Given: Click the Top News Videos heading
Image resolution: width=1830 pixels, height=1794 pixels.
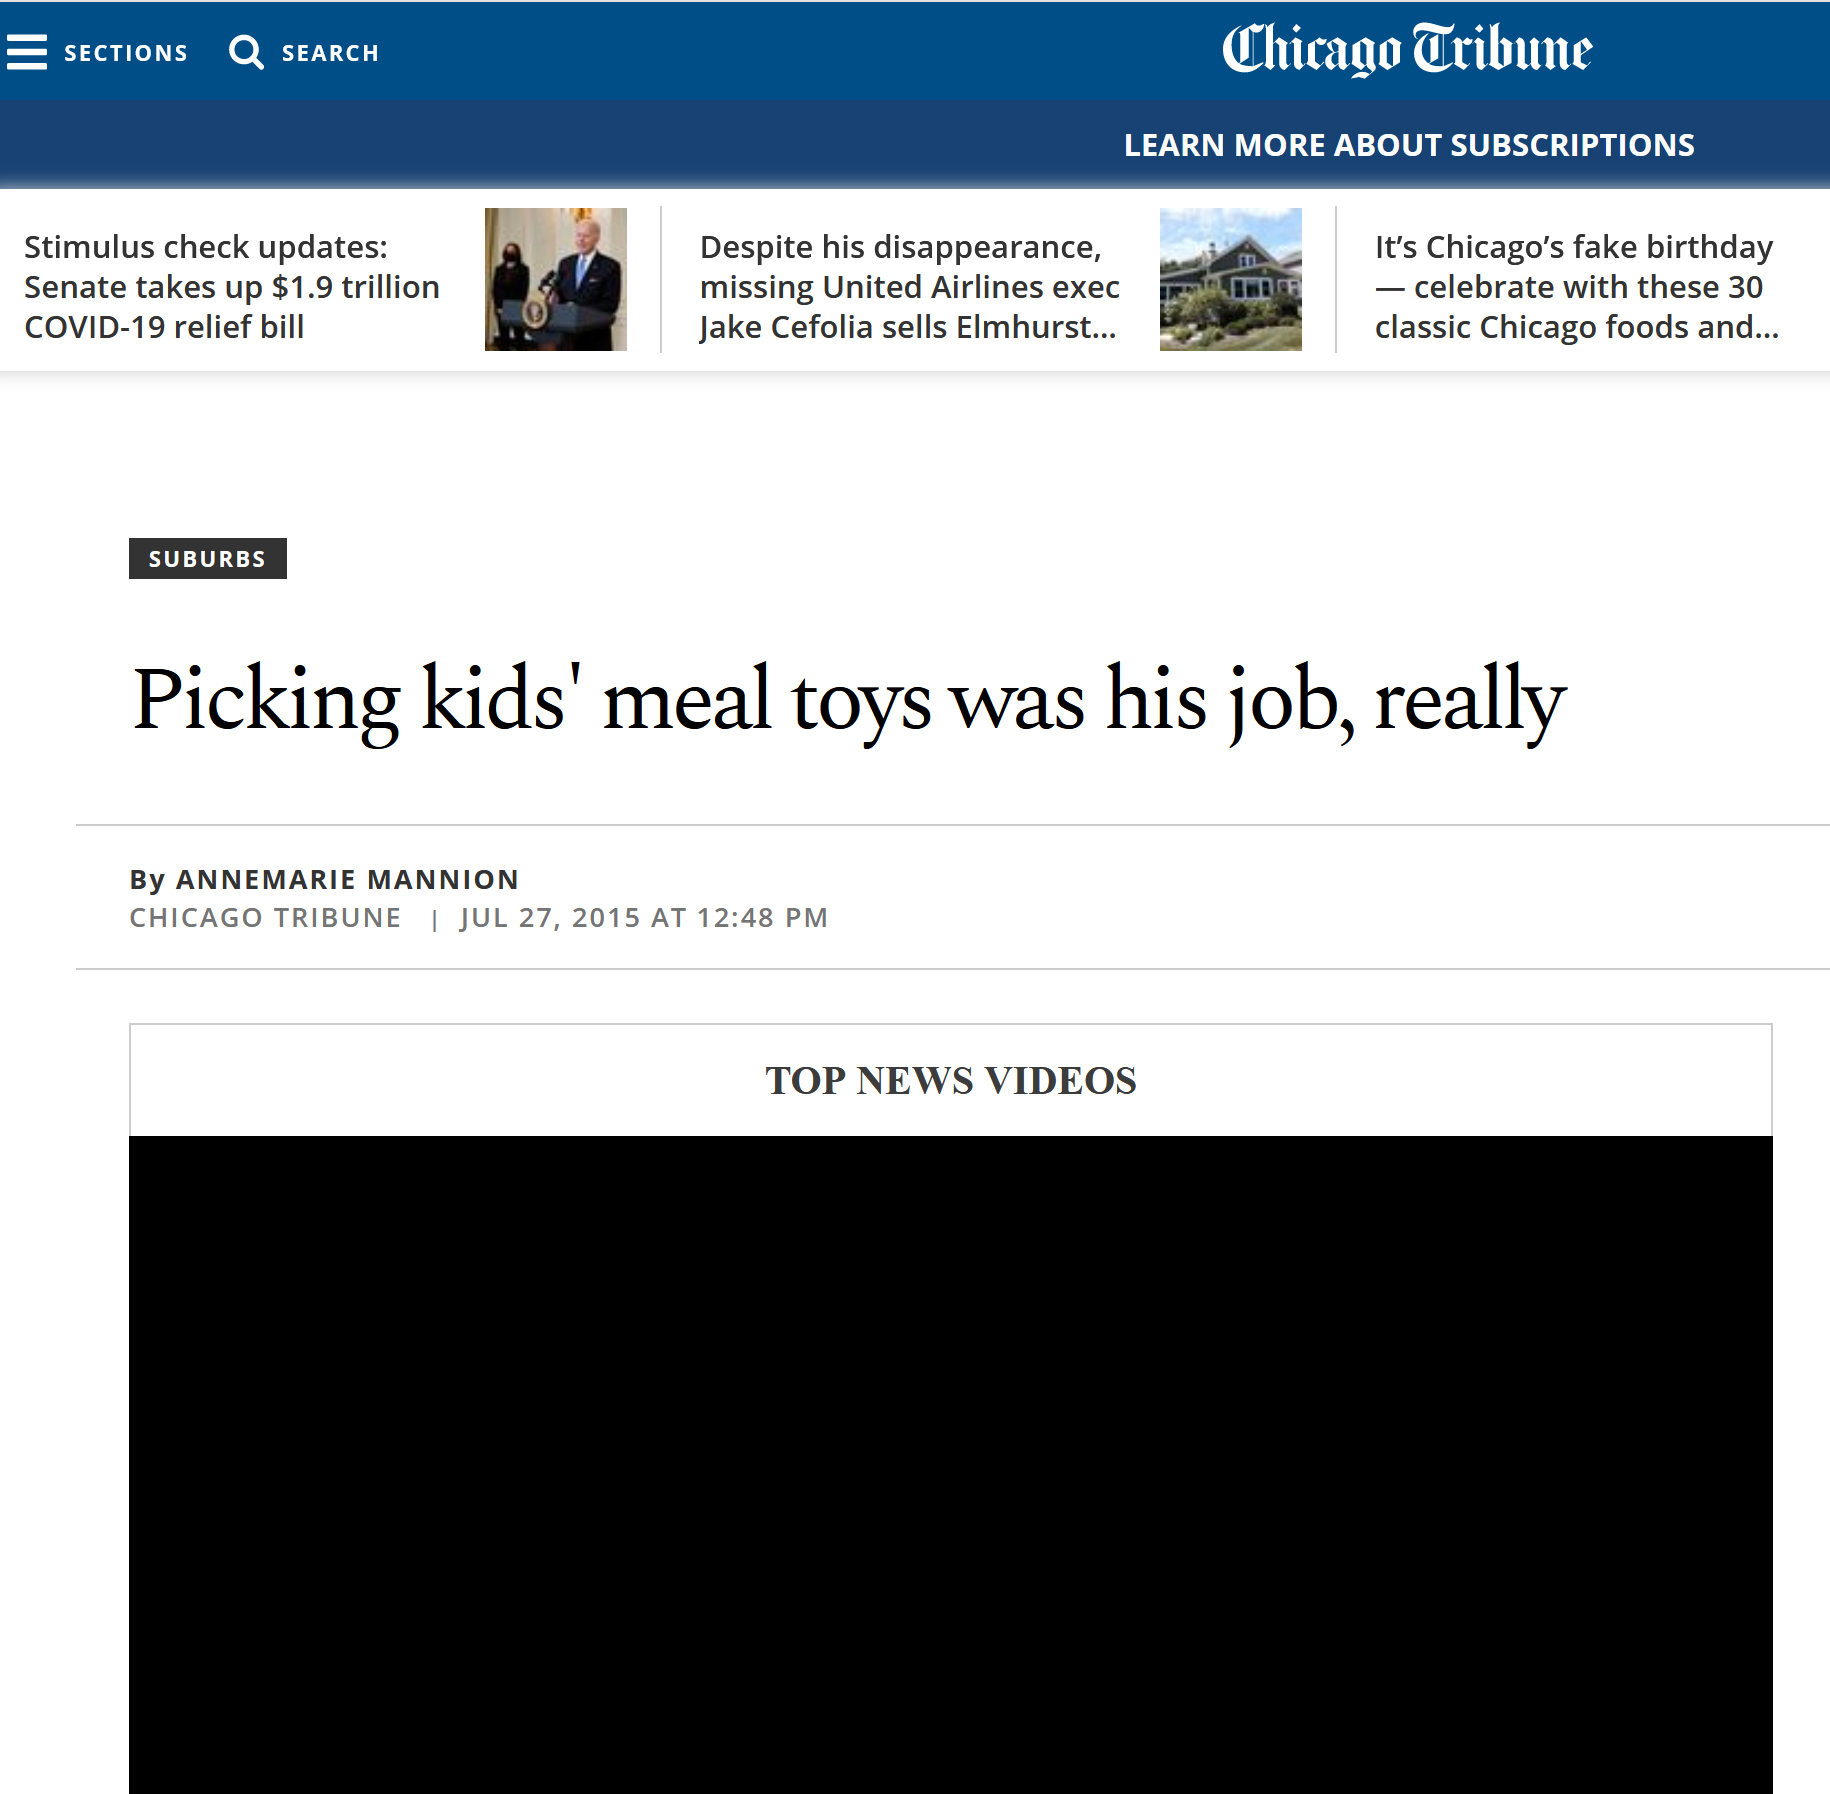Looking at the screenshot, I should tap(950, 1080).
